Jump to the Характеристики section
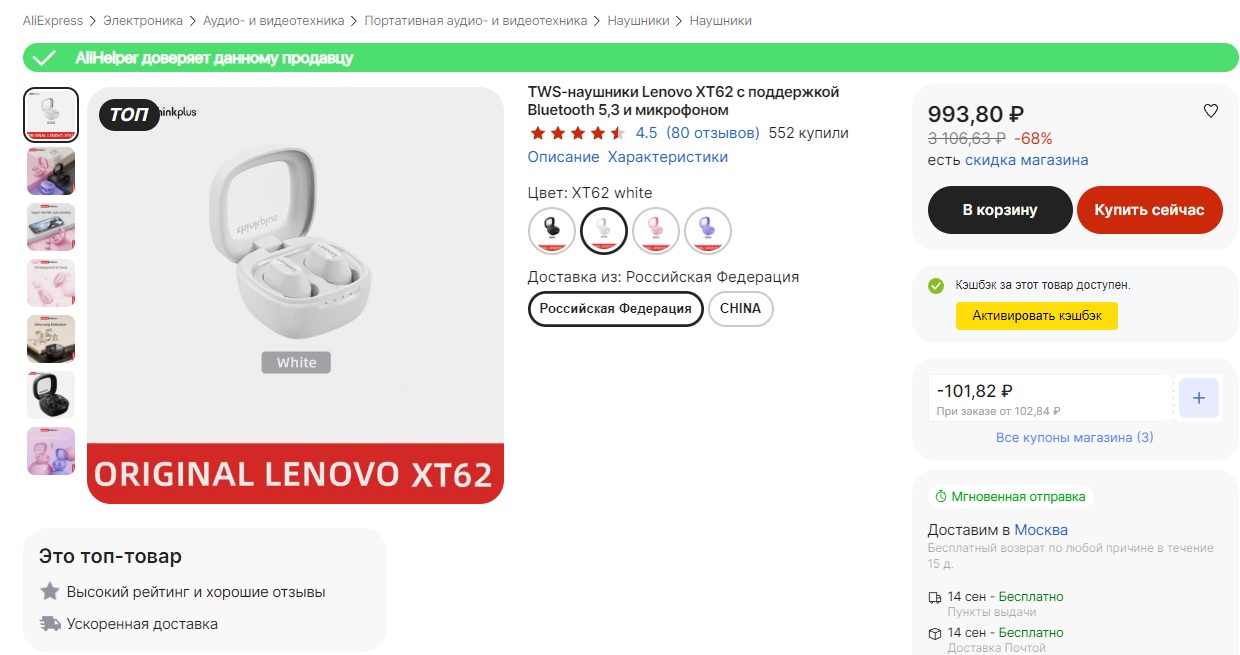The image size is (1240, 655). (x=668, y=157)
